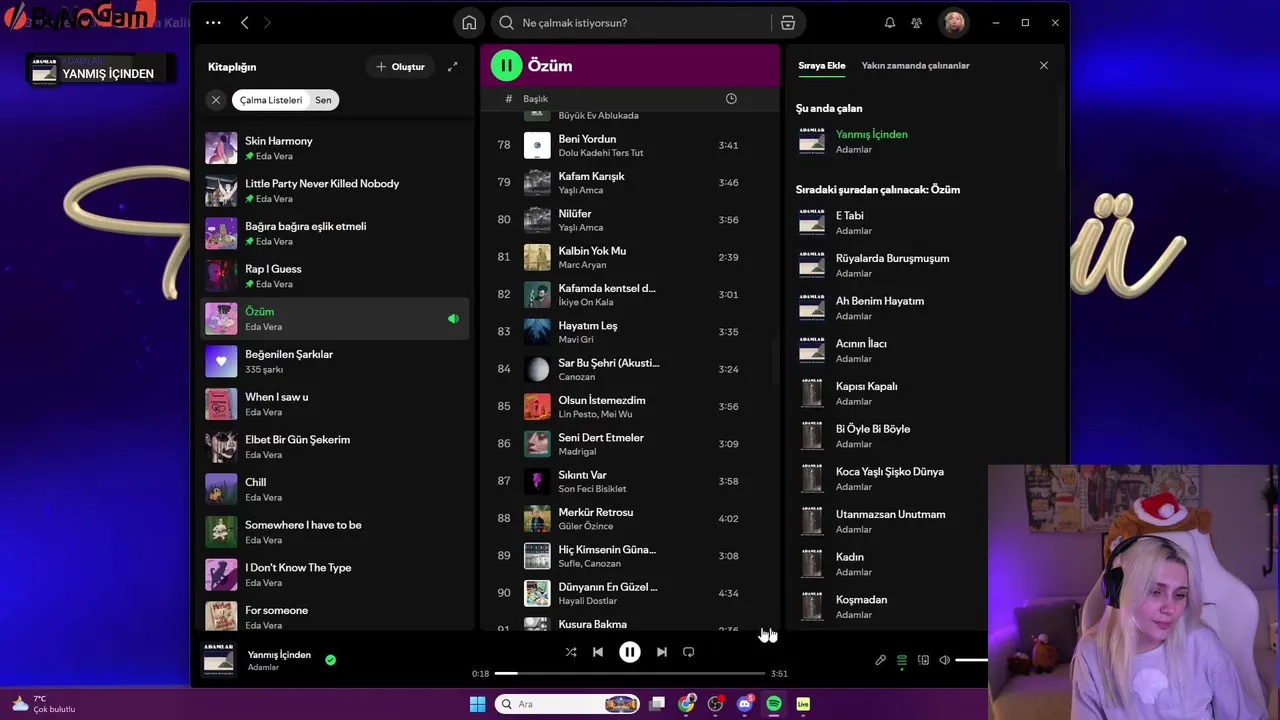Go forward with the right arrow

pyautogui.click(x=267, y=23)
